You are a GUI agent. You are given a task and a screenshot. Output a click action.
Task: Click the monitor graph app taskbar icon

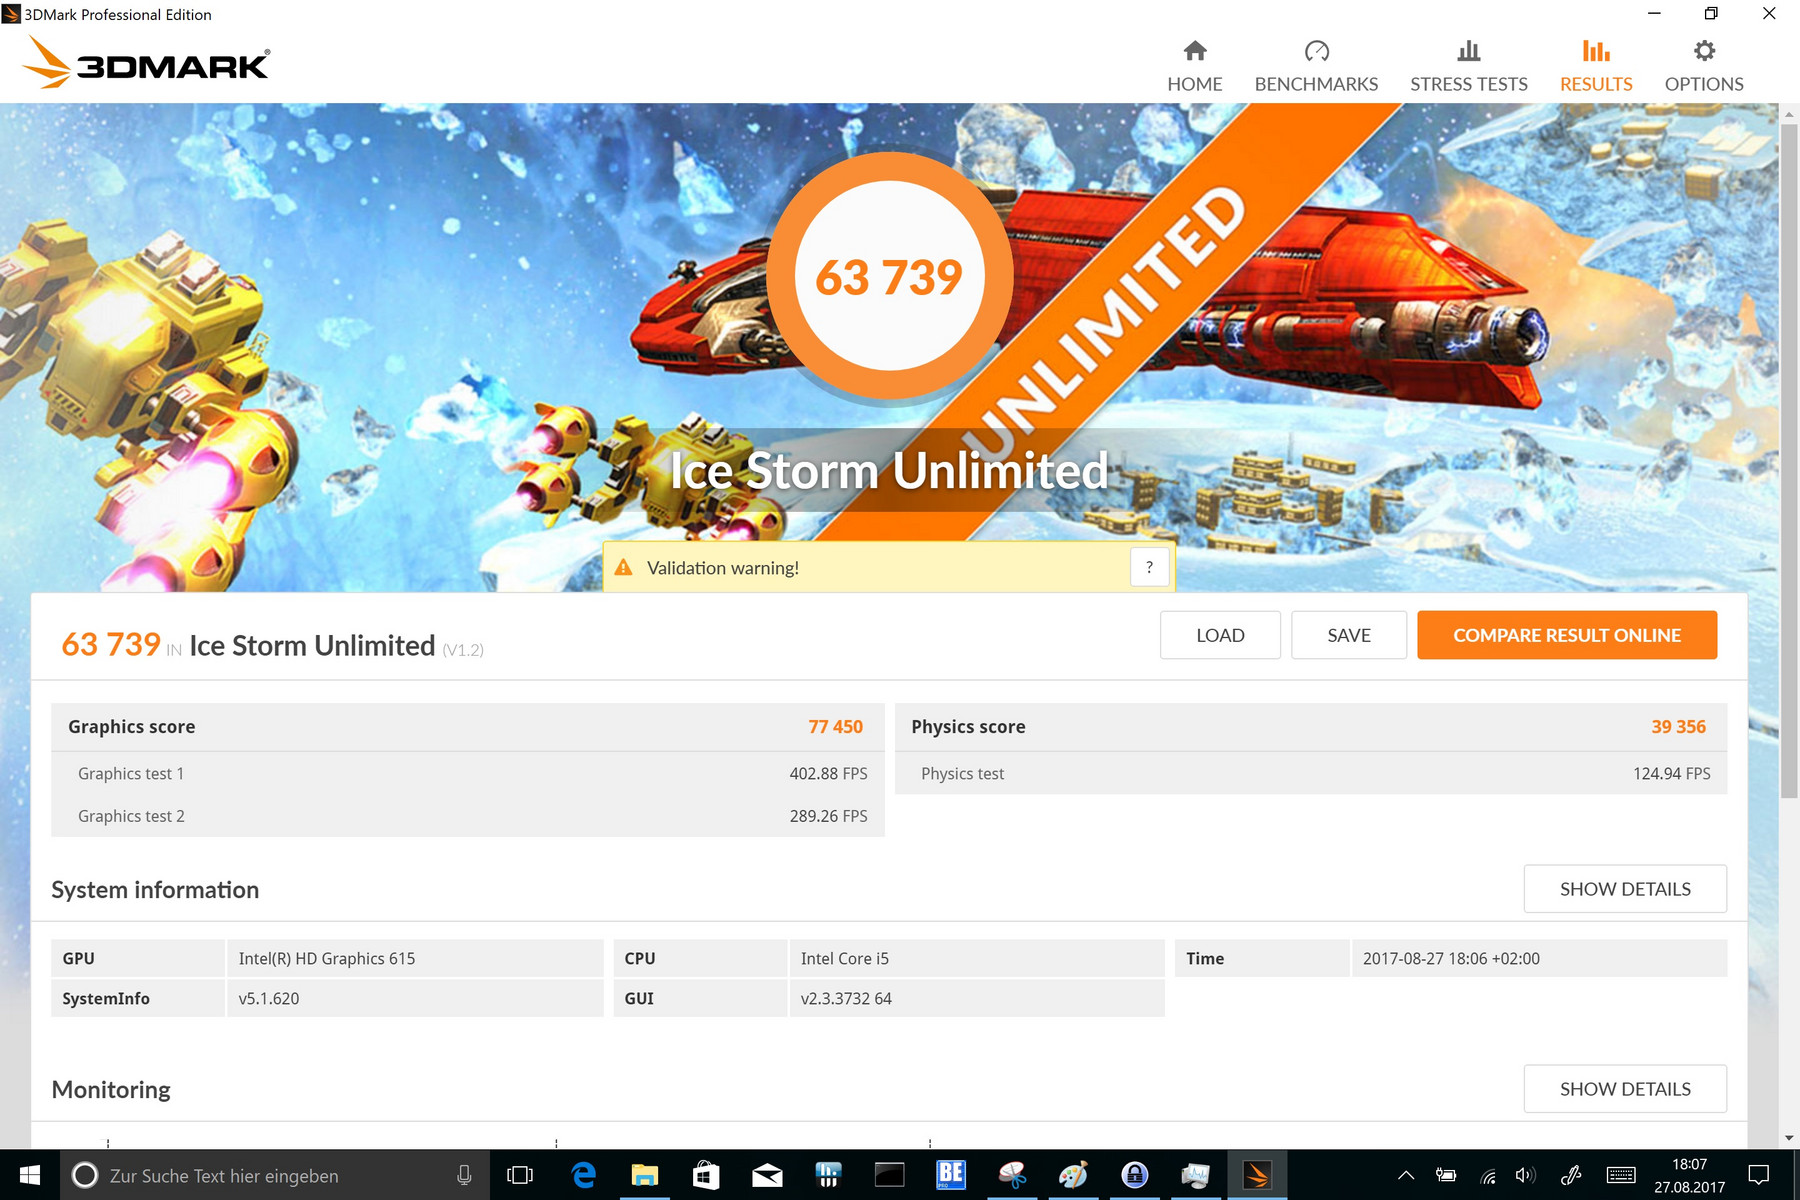pos(1195,1175)
